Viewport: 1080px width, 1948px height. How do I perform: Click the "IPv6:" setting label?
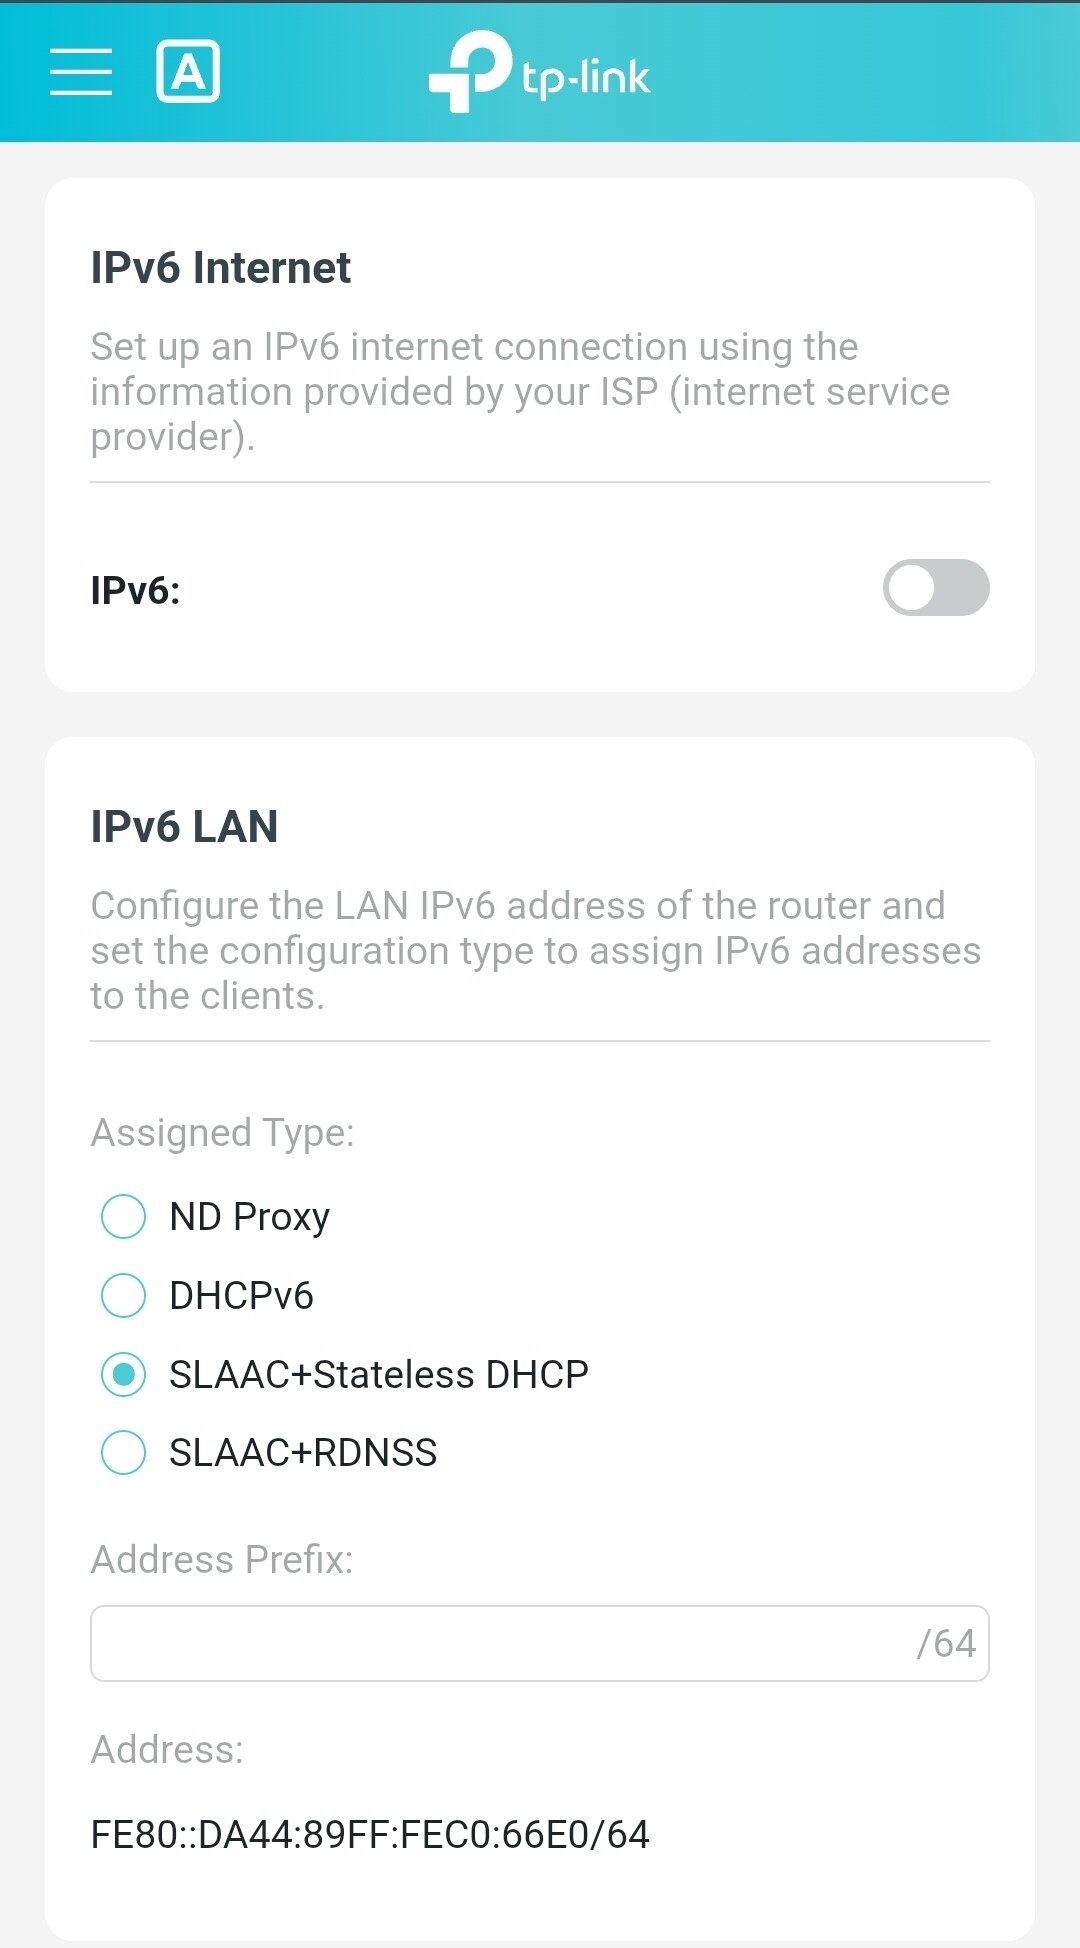tap(136, 590)
